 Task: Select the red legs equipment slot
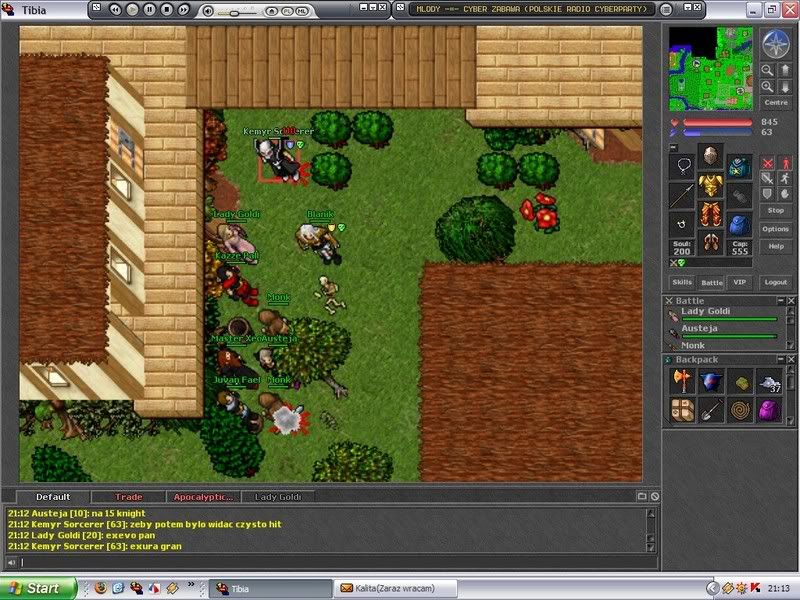pyautogui.click(x=710, y=214)
